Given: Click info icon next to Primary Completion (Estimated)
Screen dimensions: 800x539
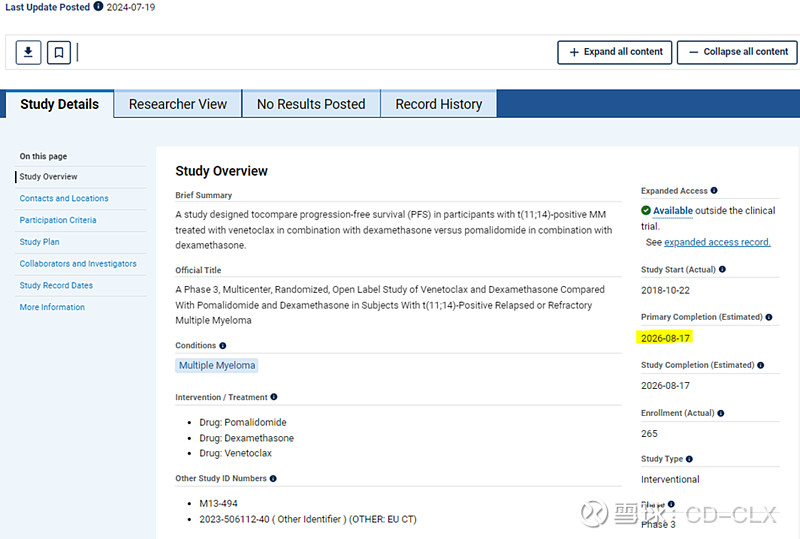Looking at the screenshot, I should 769,317.
